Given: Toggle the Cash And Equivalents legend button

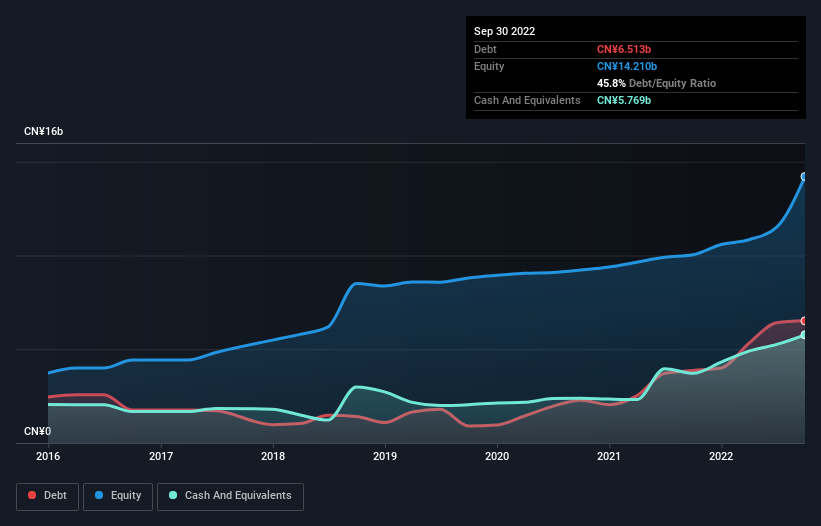Looking at the screenshot, I should [x=230, y=496].
